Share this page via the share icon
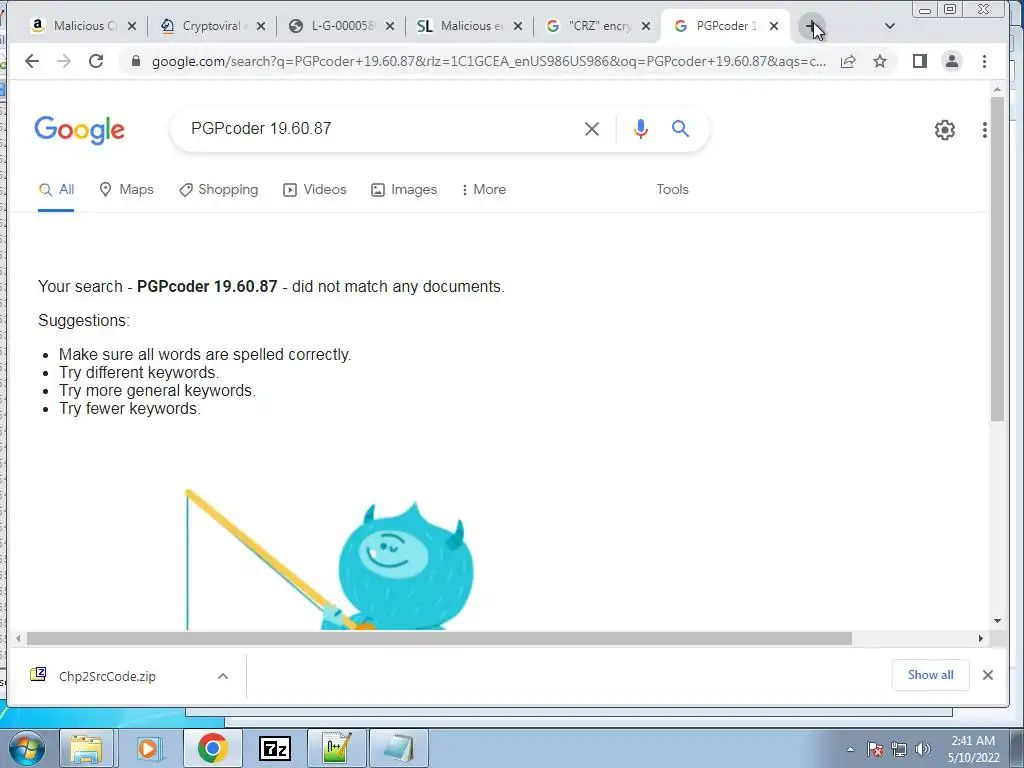Image resolution: width=1024 pixels, height=768 pixels. click(848, 61)
